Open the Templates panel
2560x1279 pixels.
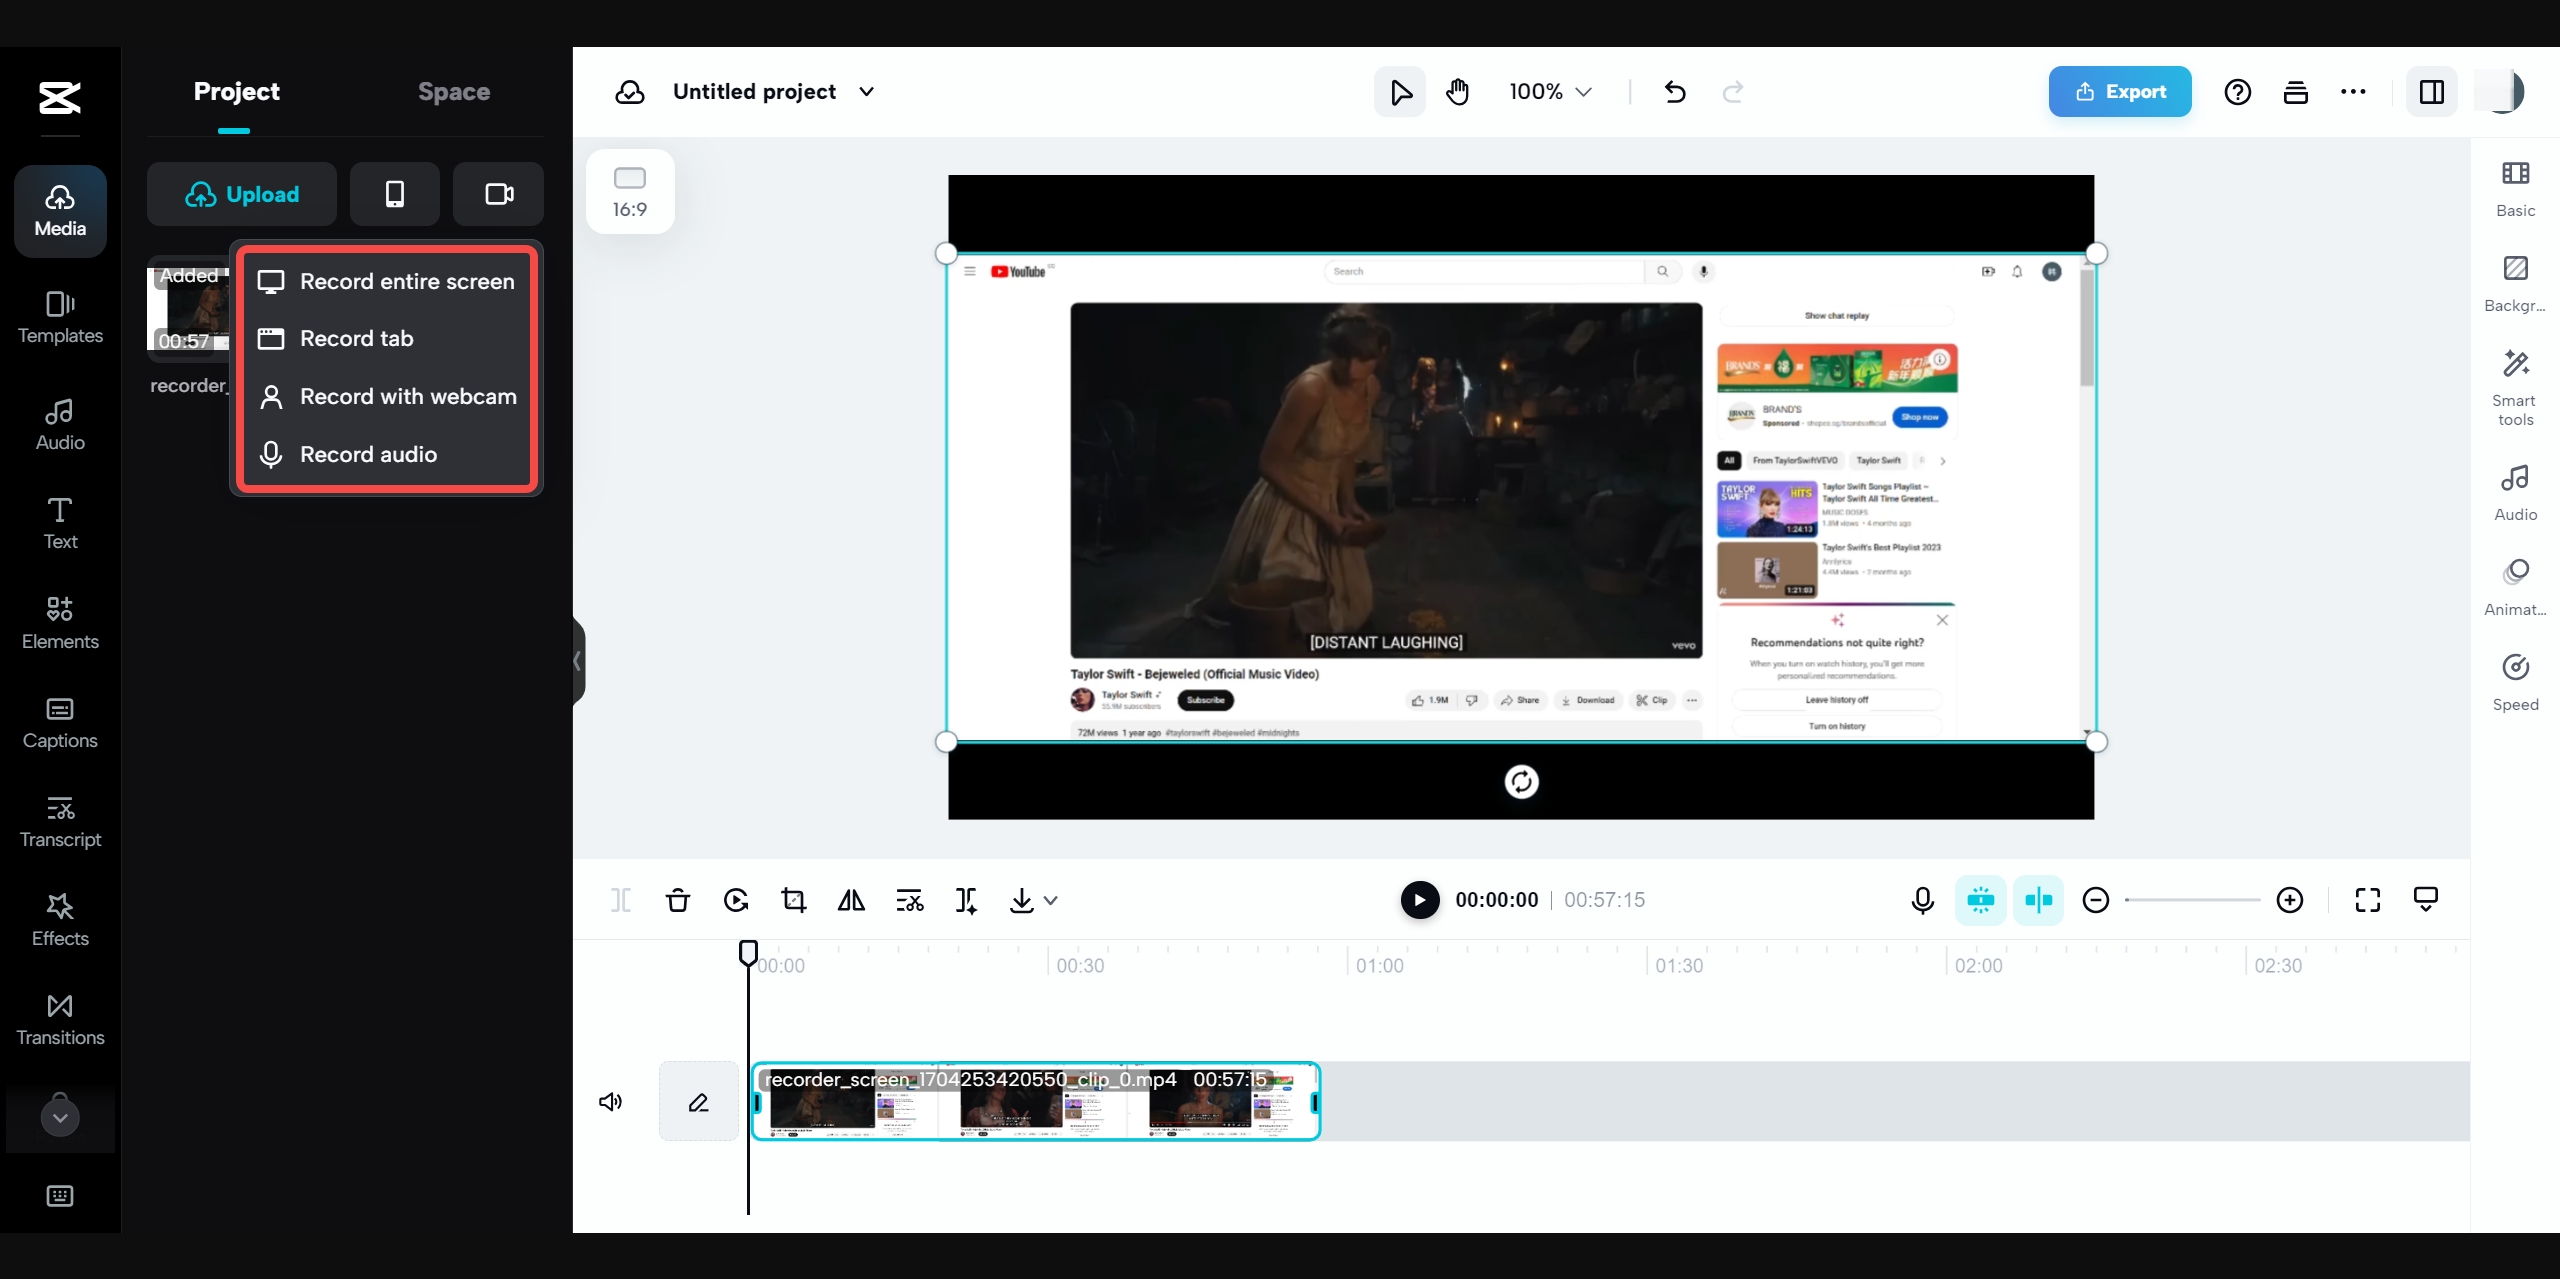click(60, 318)
